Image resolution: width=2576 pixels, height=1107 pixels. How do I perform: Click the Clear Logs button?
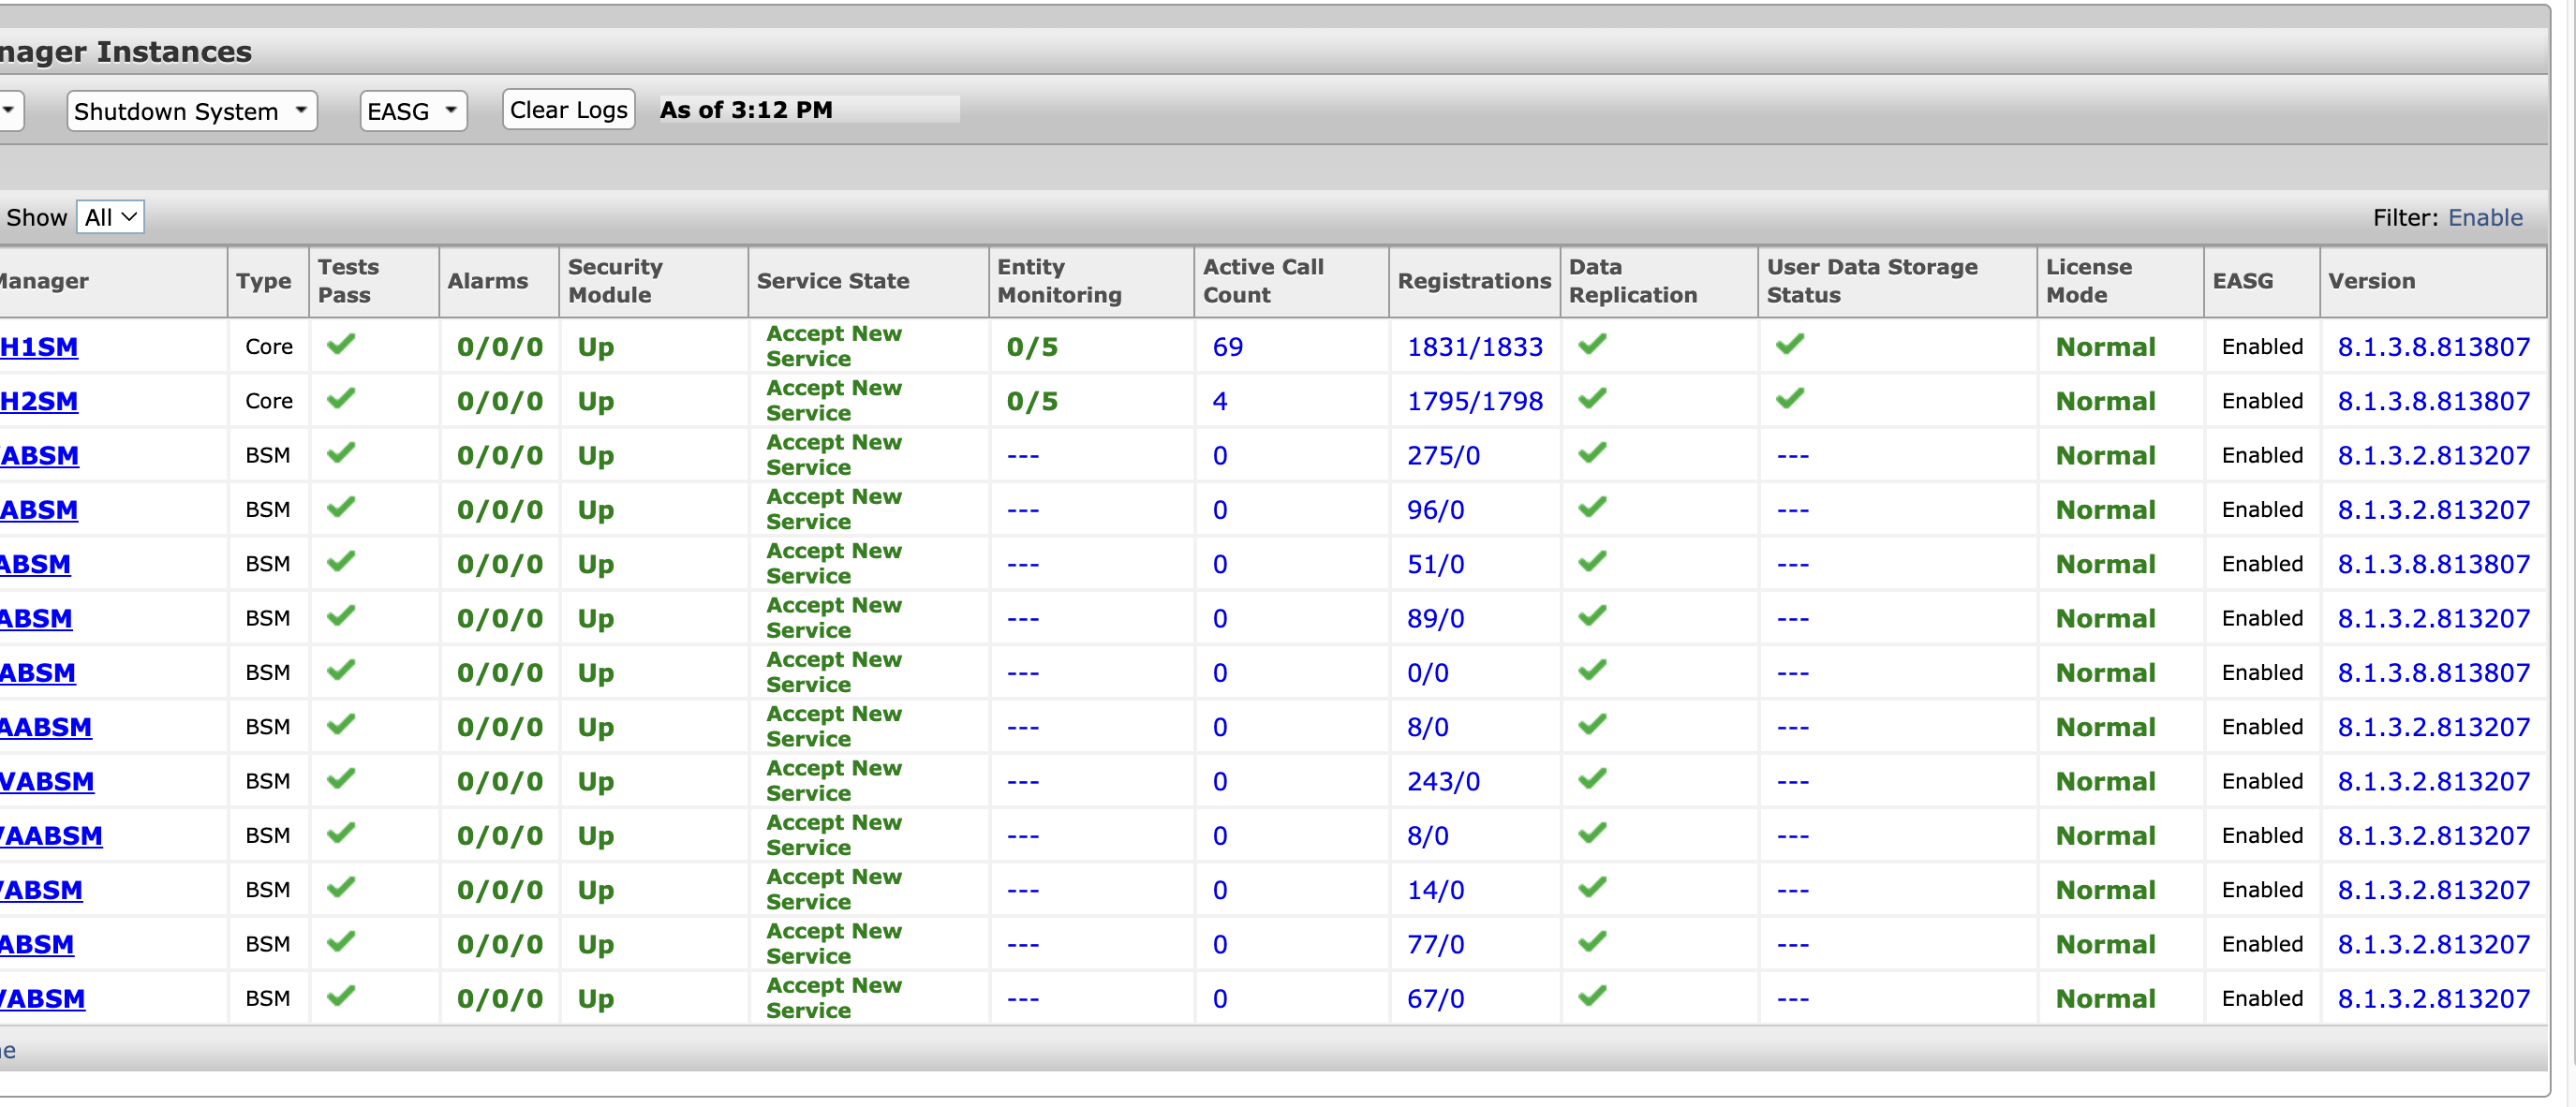(x=568, y=110)
